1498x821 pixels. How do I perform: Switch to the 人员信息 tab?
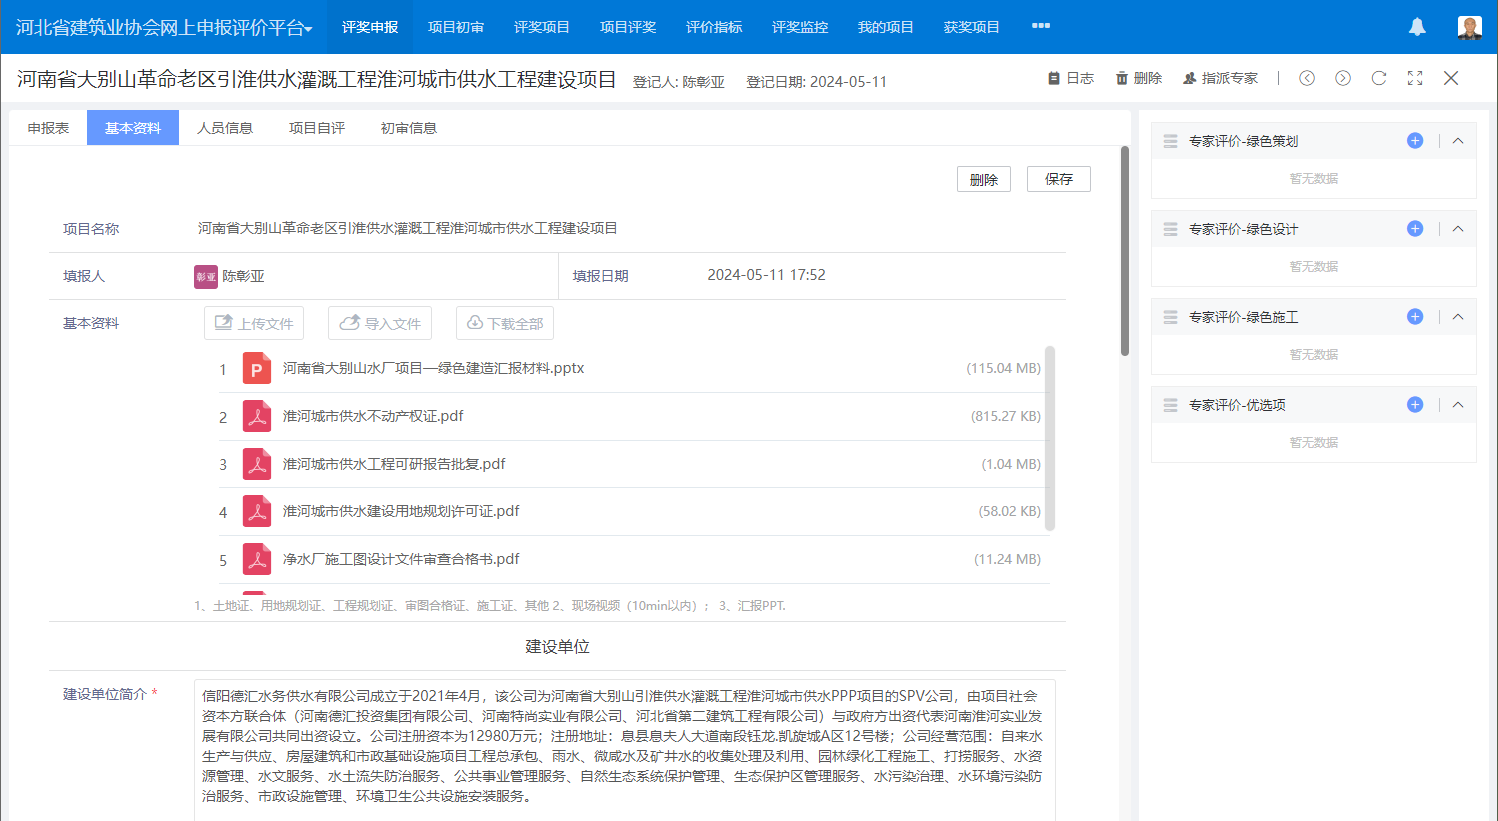[x=225, y=128]
